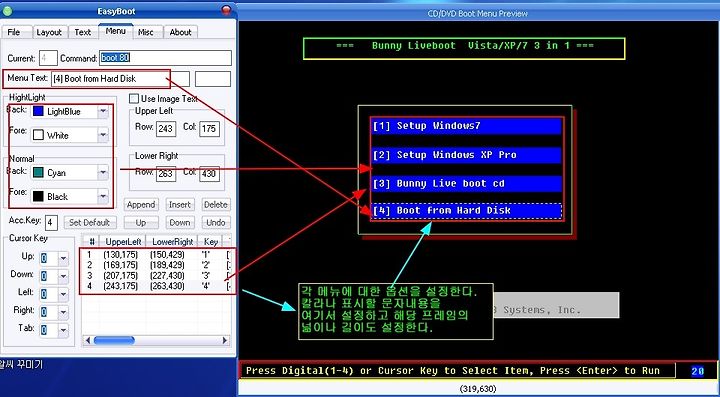The width and height of the screenshot is (720, 397).
Task: Click the Up button to move item
Action: click(141, 223)
